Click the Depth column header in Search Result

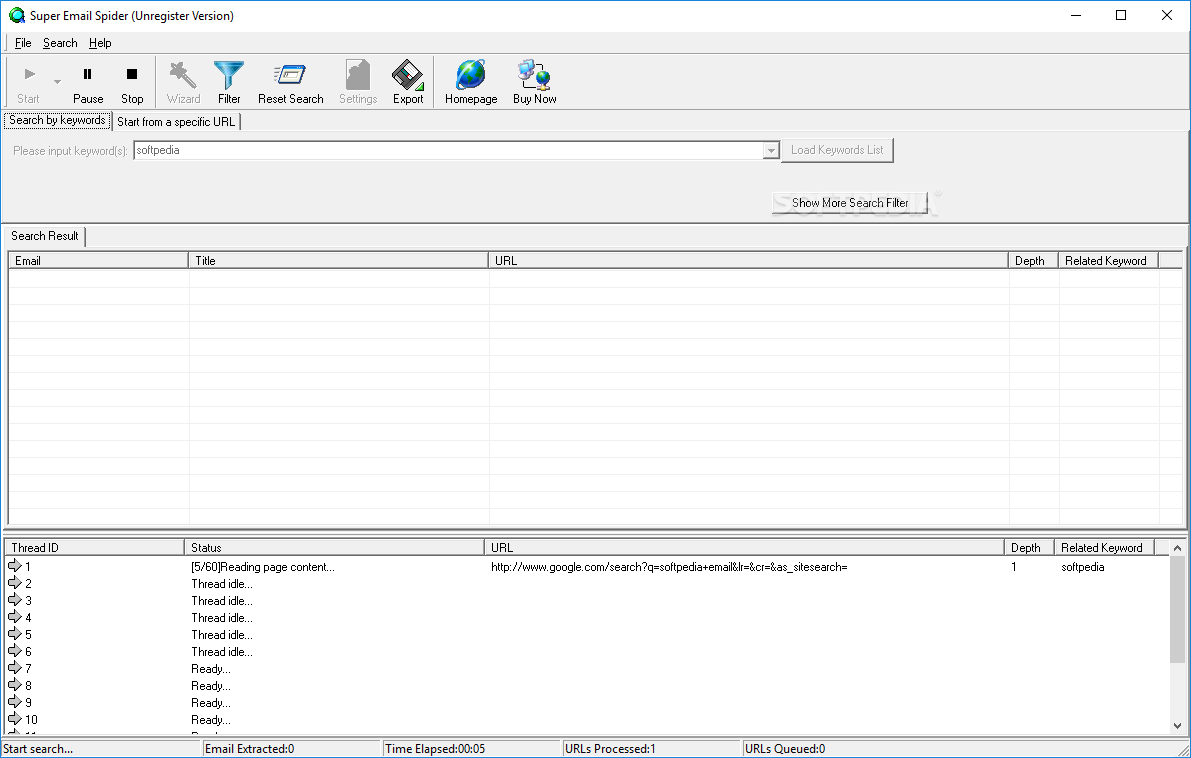[x=1033, y=261]
